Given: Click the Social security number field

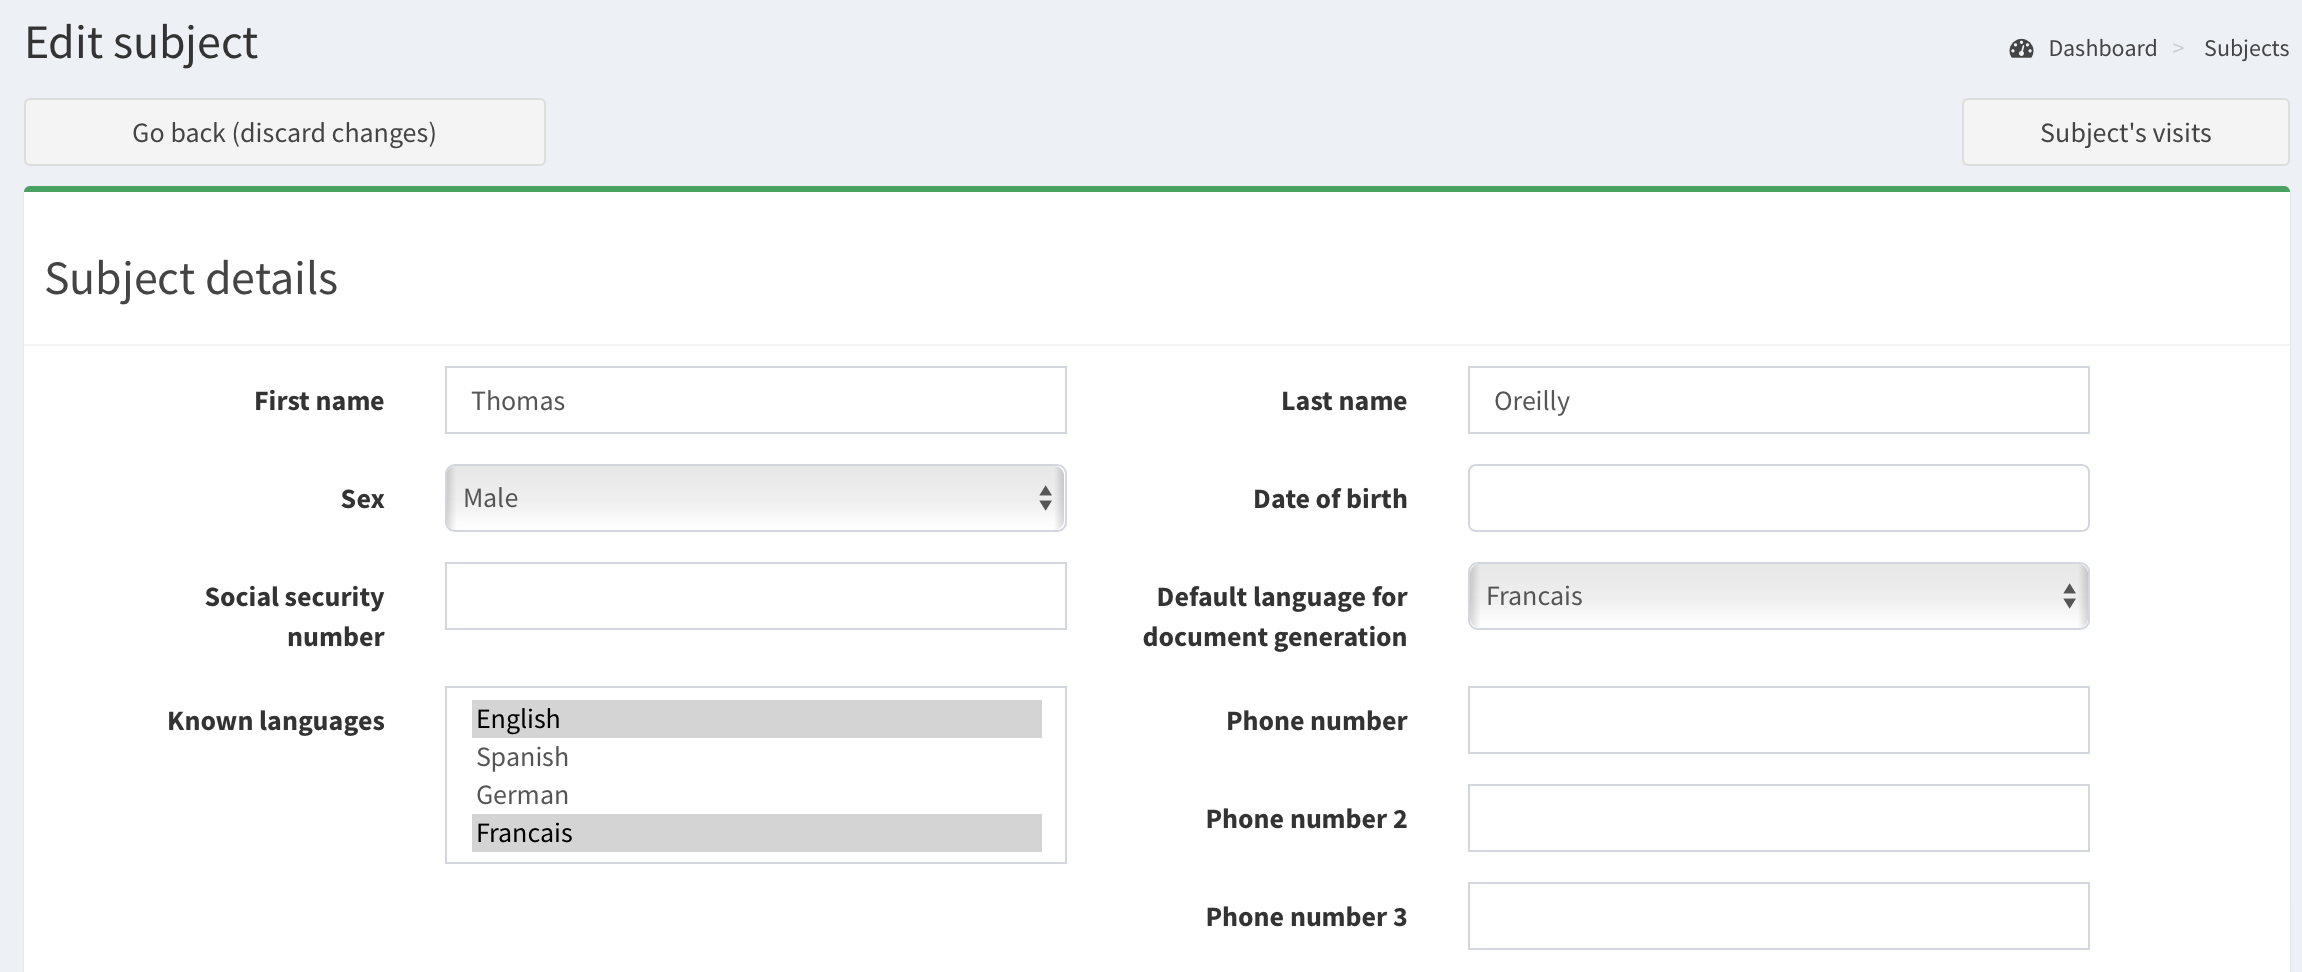Looking at the screenshot, I should [x=755, y=596].
